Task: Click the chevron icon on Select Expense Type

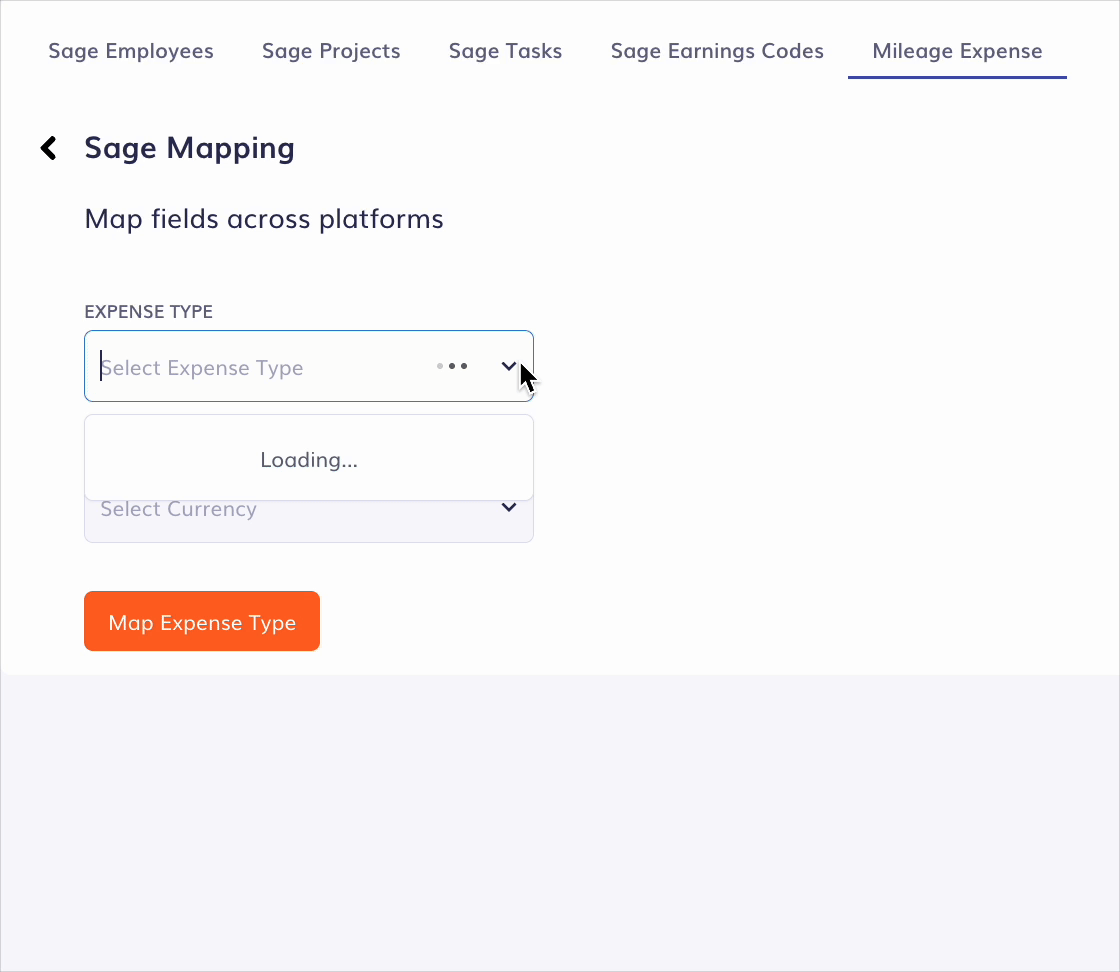Action: point(509,366)
